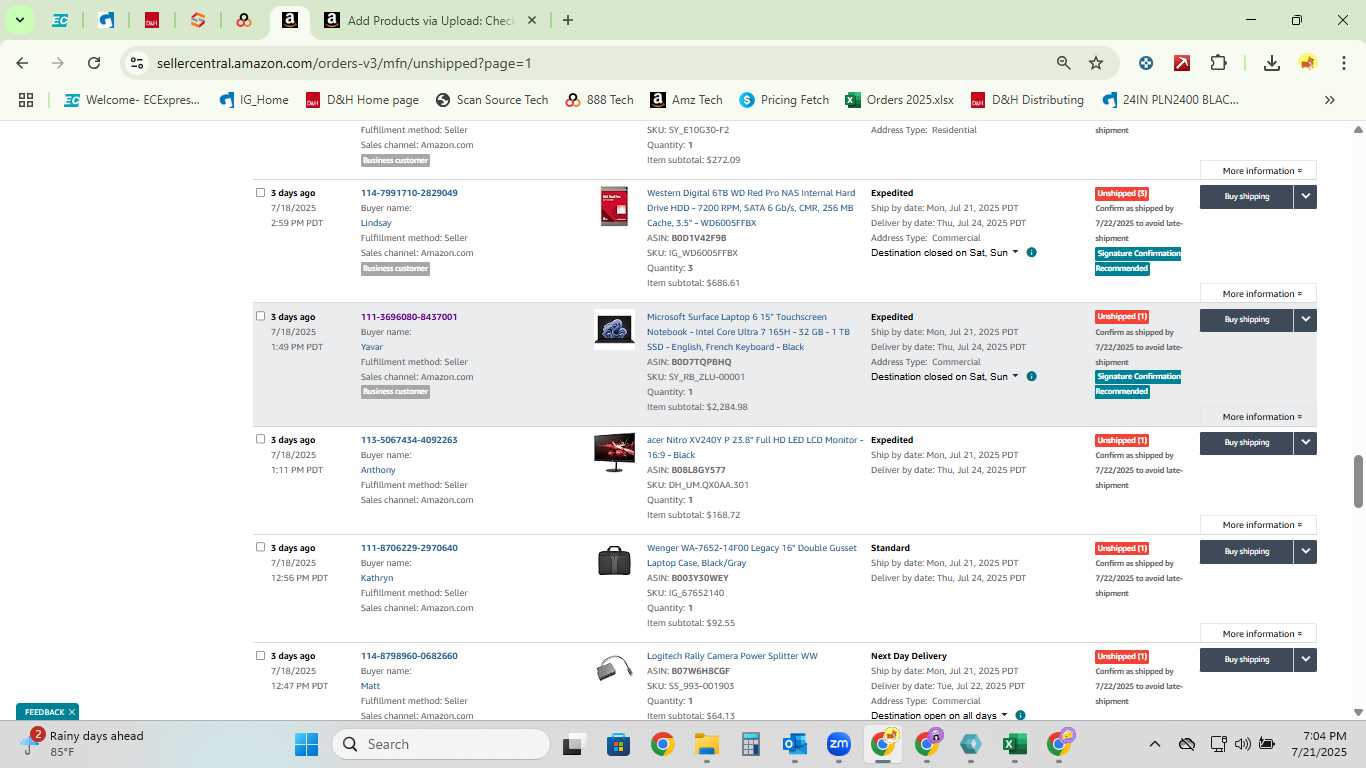This screenshot has height=768, width=1366.
Task: Expand Buy shipping arrow for Wenger order
Action: (1305, 552)
